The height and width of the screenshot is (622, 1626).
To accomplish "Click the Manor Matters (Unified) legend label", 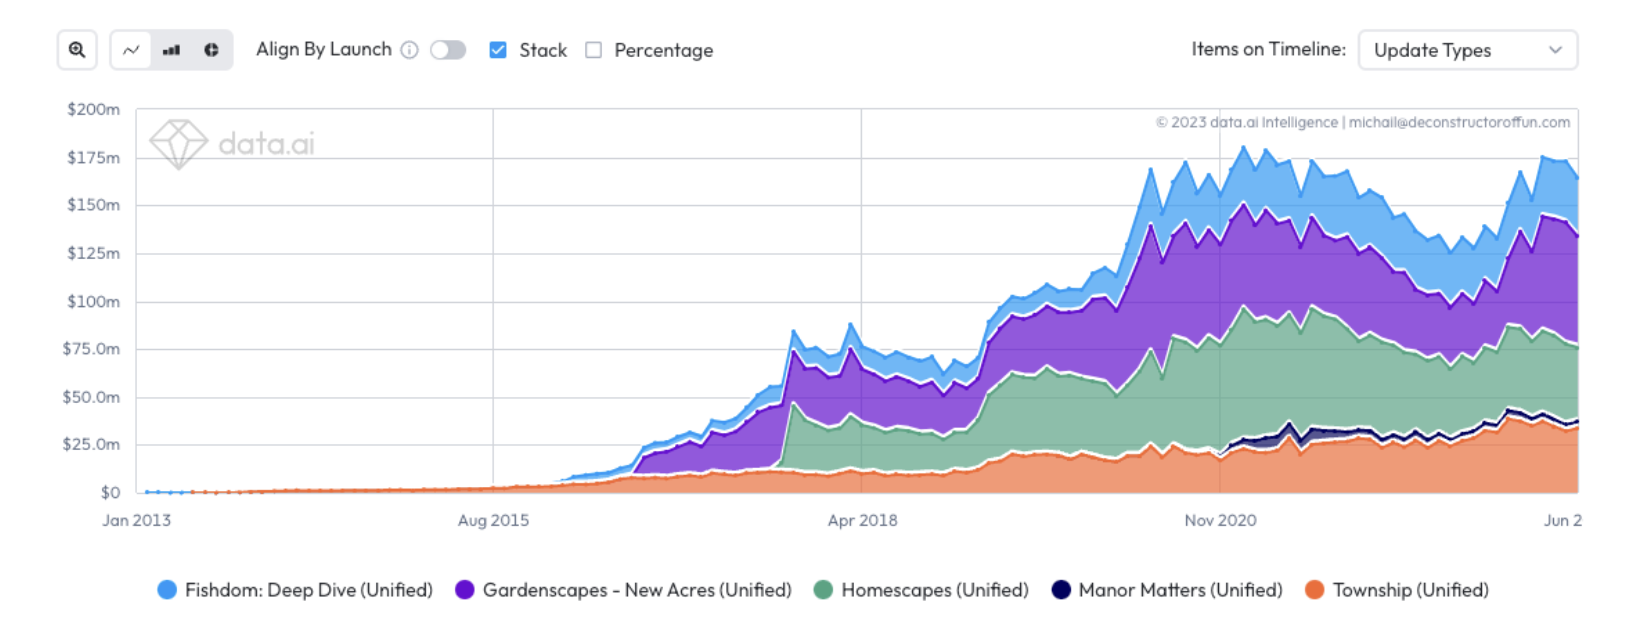I will tap(1181, 590).
